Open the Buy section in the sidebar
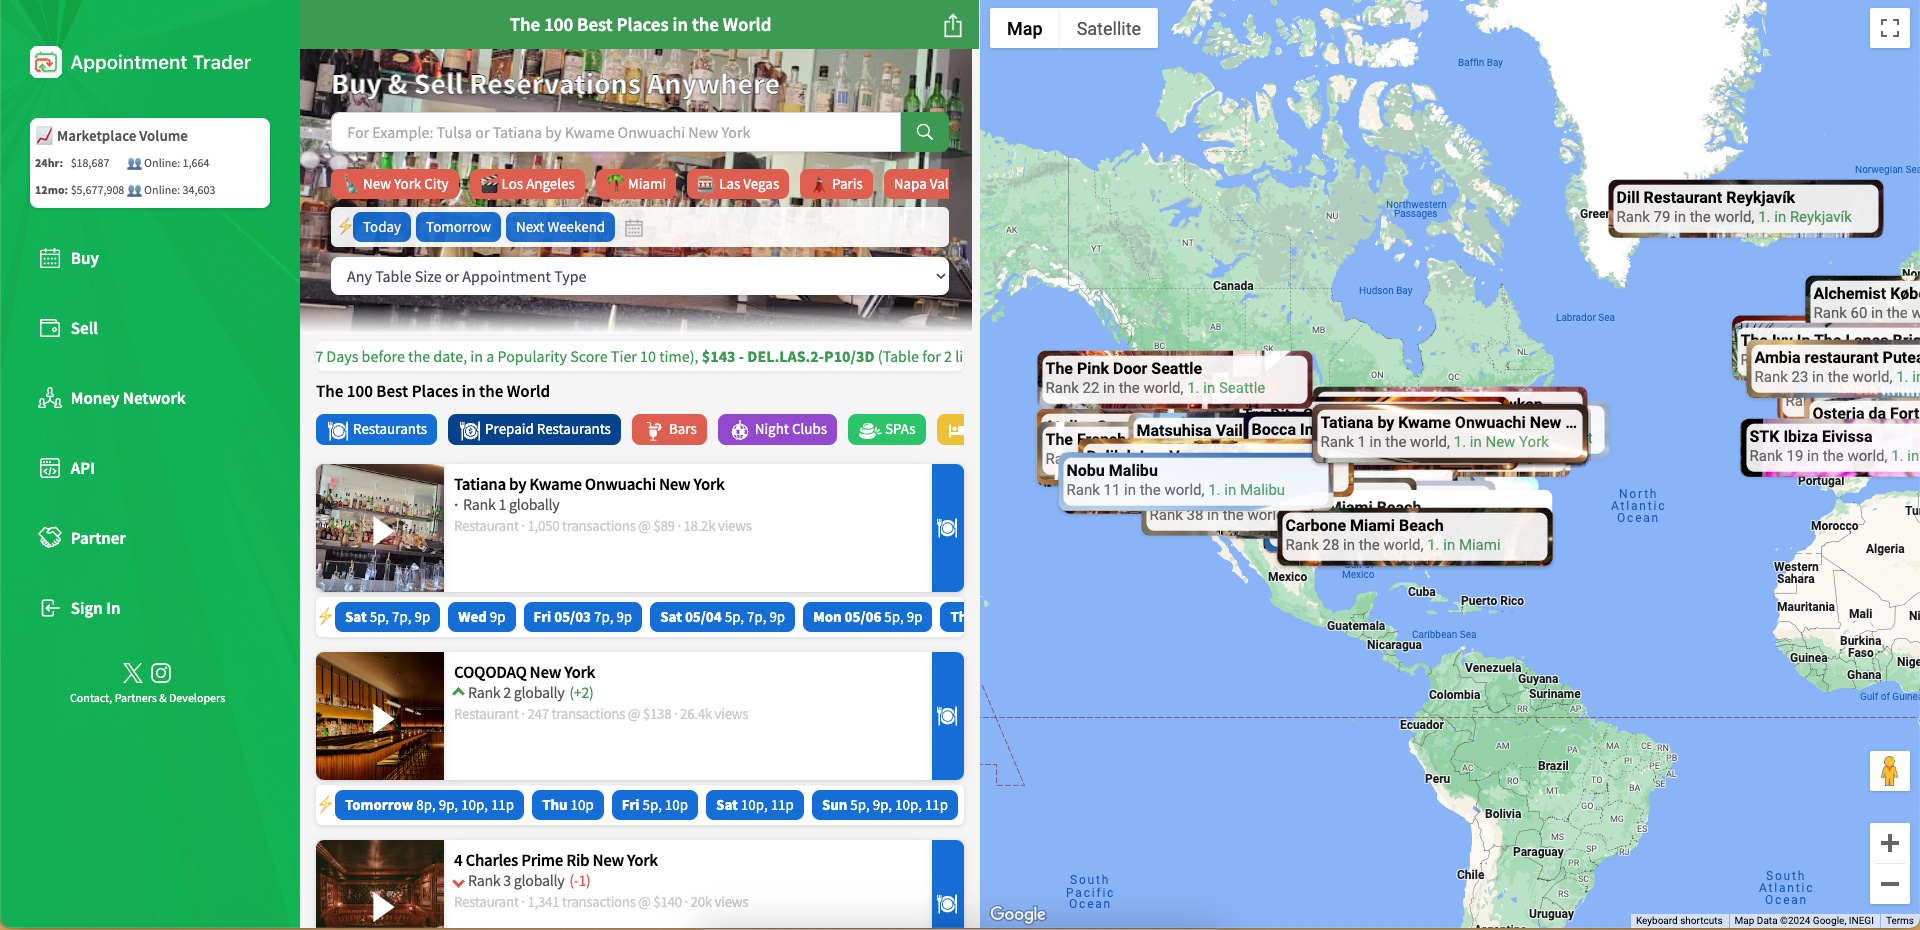1920x930 pixels. click(69, 258)
